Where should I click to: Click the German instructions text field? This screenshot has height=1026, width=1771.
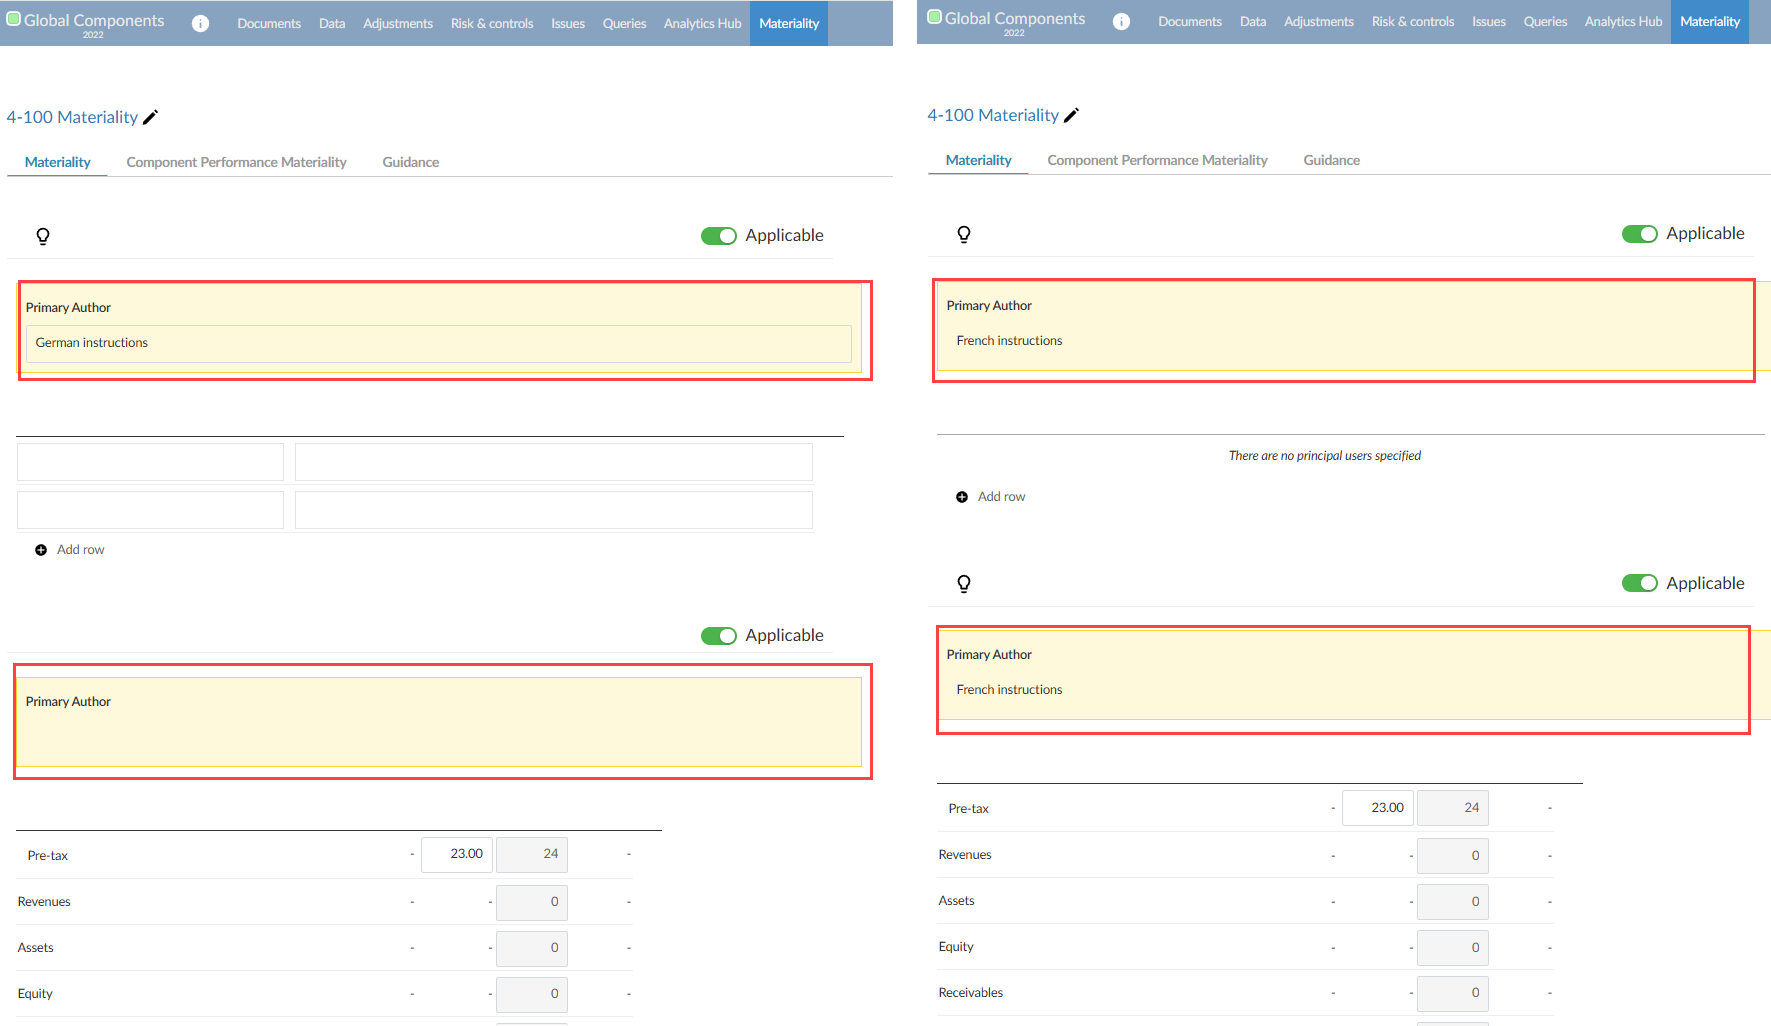click(438, 343)
